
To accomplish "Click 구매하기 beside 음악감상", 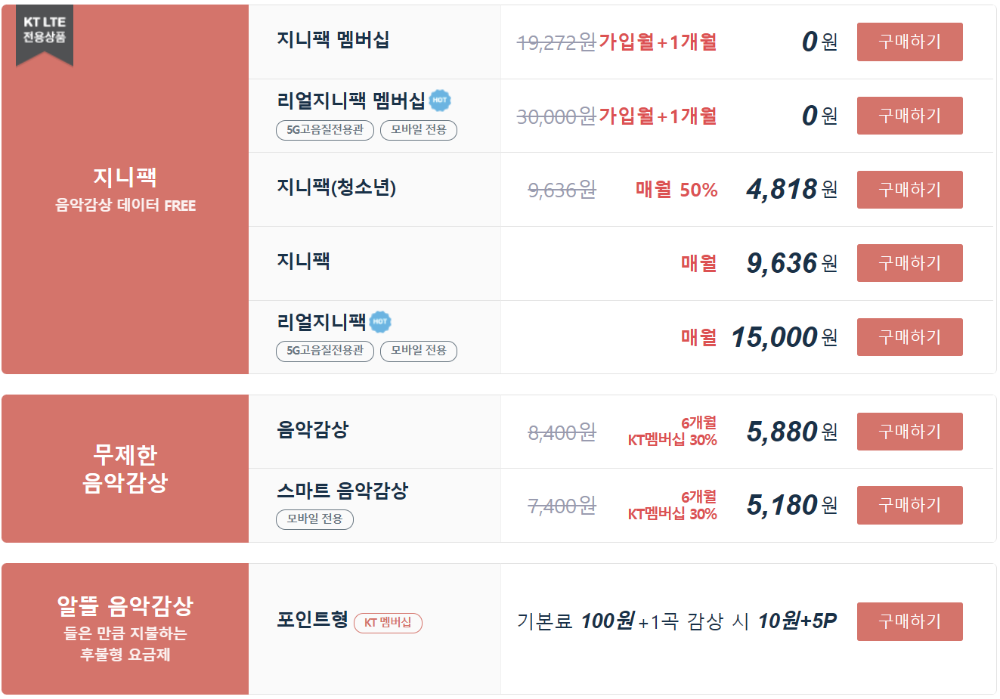I will tap(909, 431).
